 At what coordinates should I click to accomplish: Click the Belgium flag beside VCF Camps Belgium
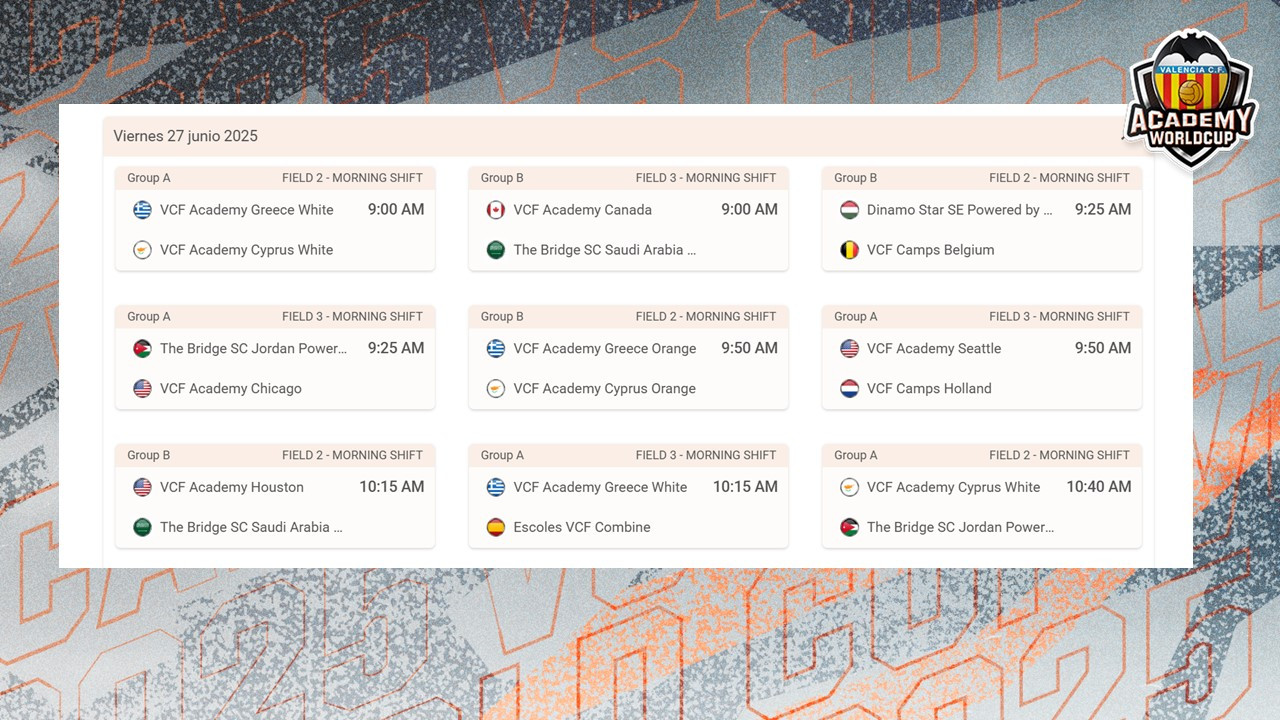pyautogui.click(x=849, y=250)
